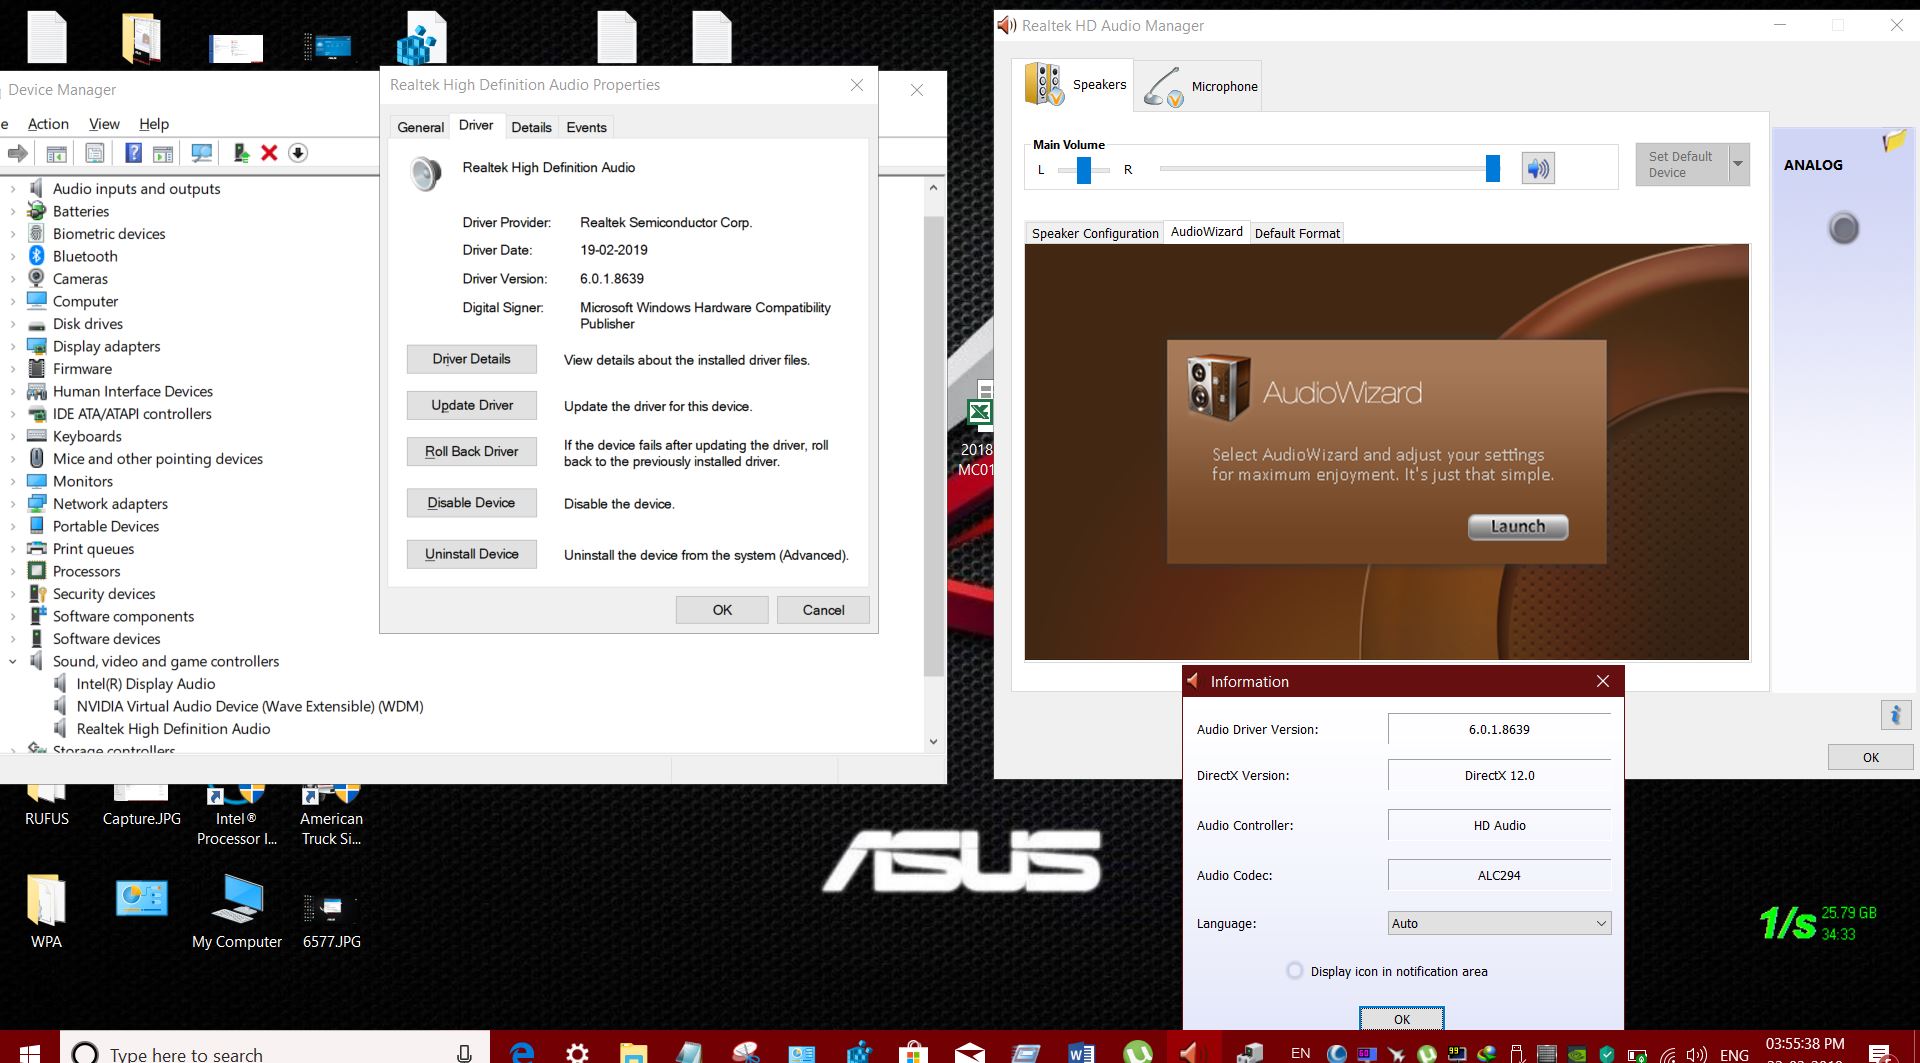Click Scan for hardware changes monitor icon
This screenshot has width=1920, height=1063.
click(x=202, y=153)
